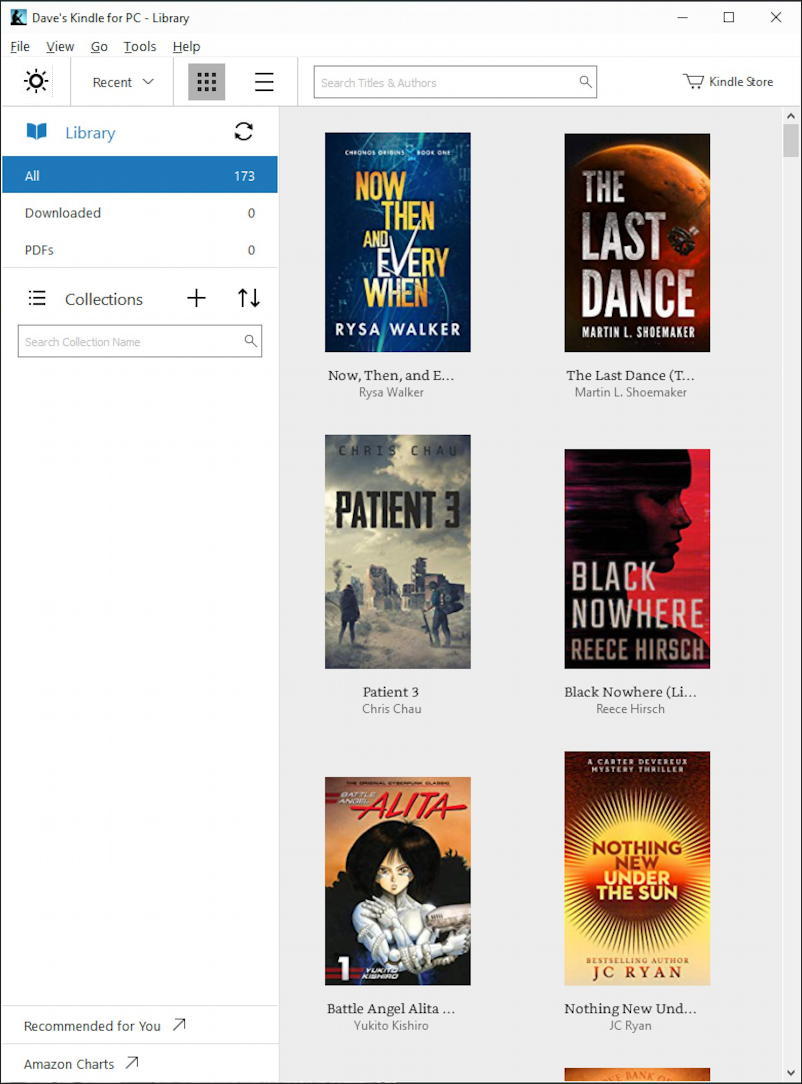The image size is (802, 1084).
Task: Sort collections using up-down arrows icon
Action: 249,298
